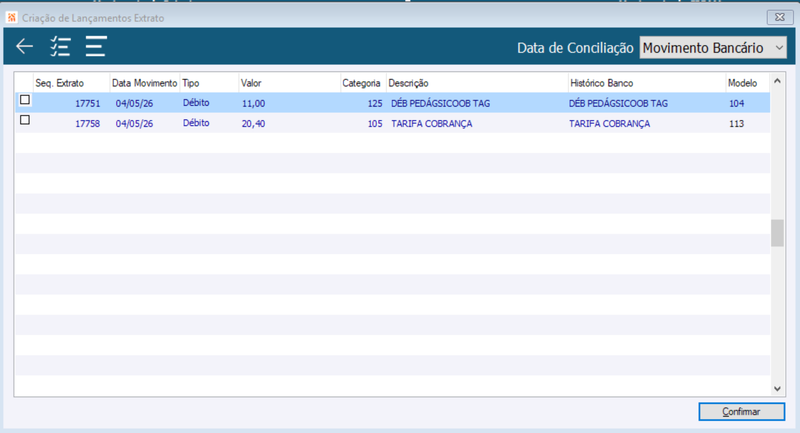Screen dimensions: 800x433
Task: Click the app icon in the title bar
Action: pos(12,18)
